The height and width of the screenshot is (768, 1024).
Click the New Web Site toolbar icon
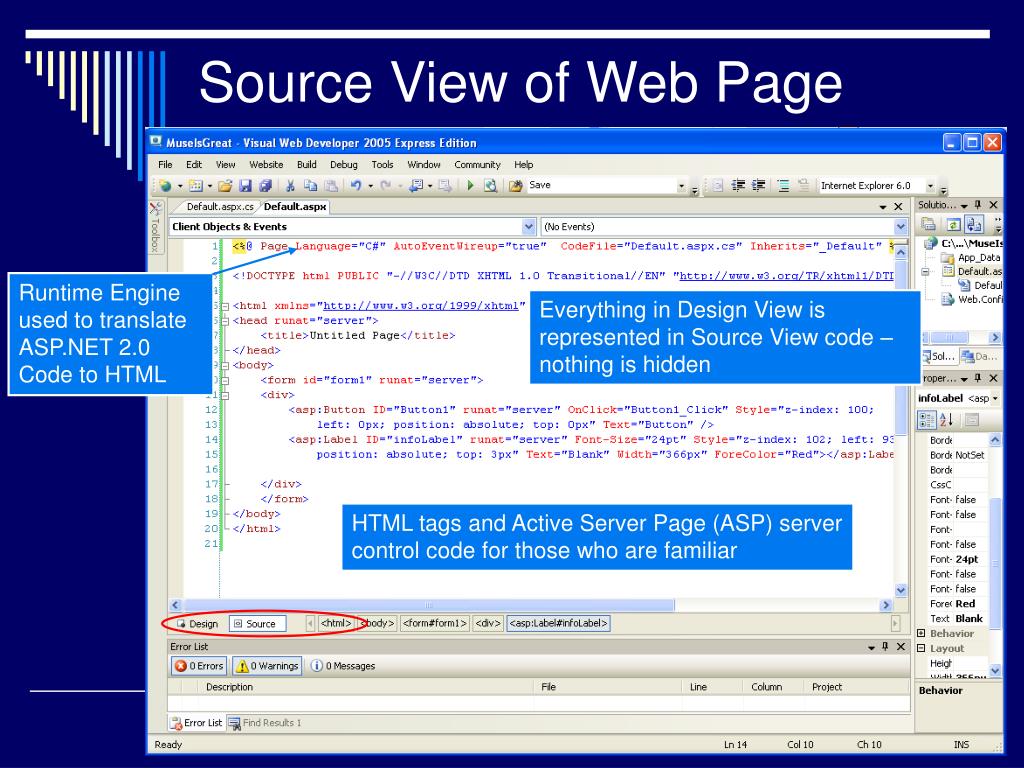click(x=166, y=186)
